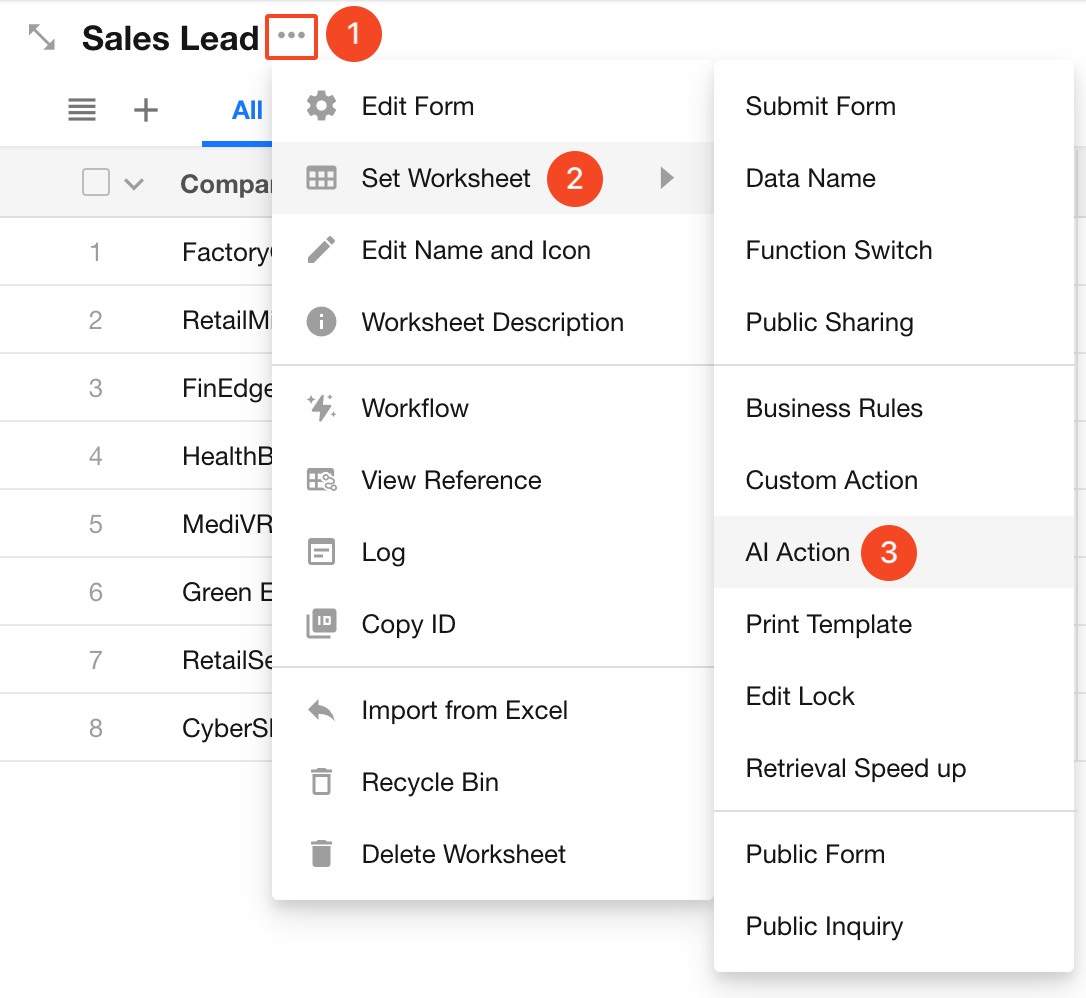Open the dropdown chevron next to checkbox

133,184
